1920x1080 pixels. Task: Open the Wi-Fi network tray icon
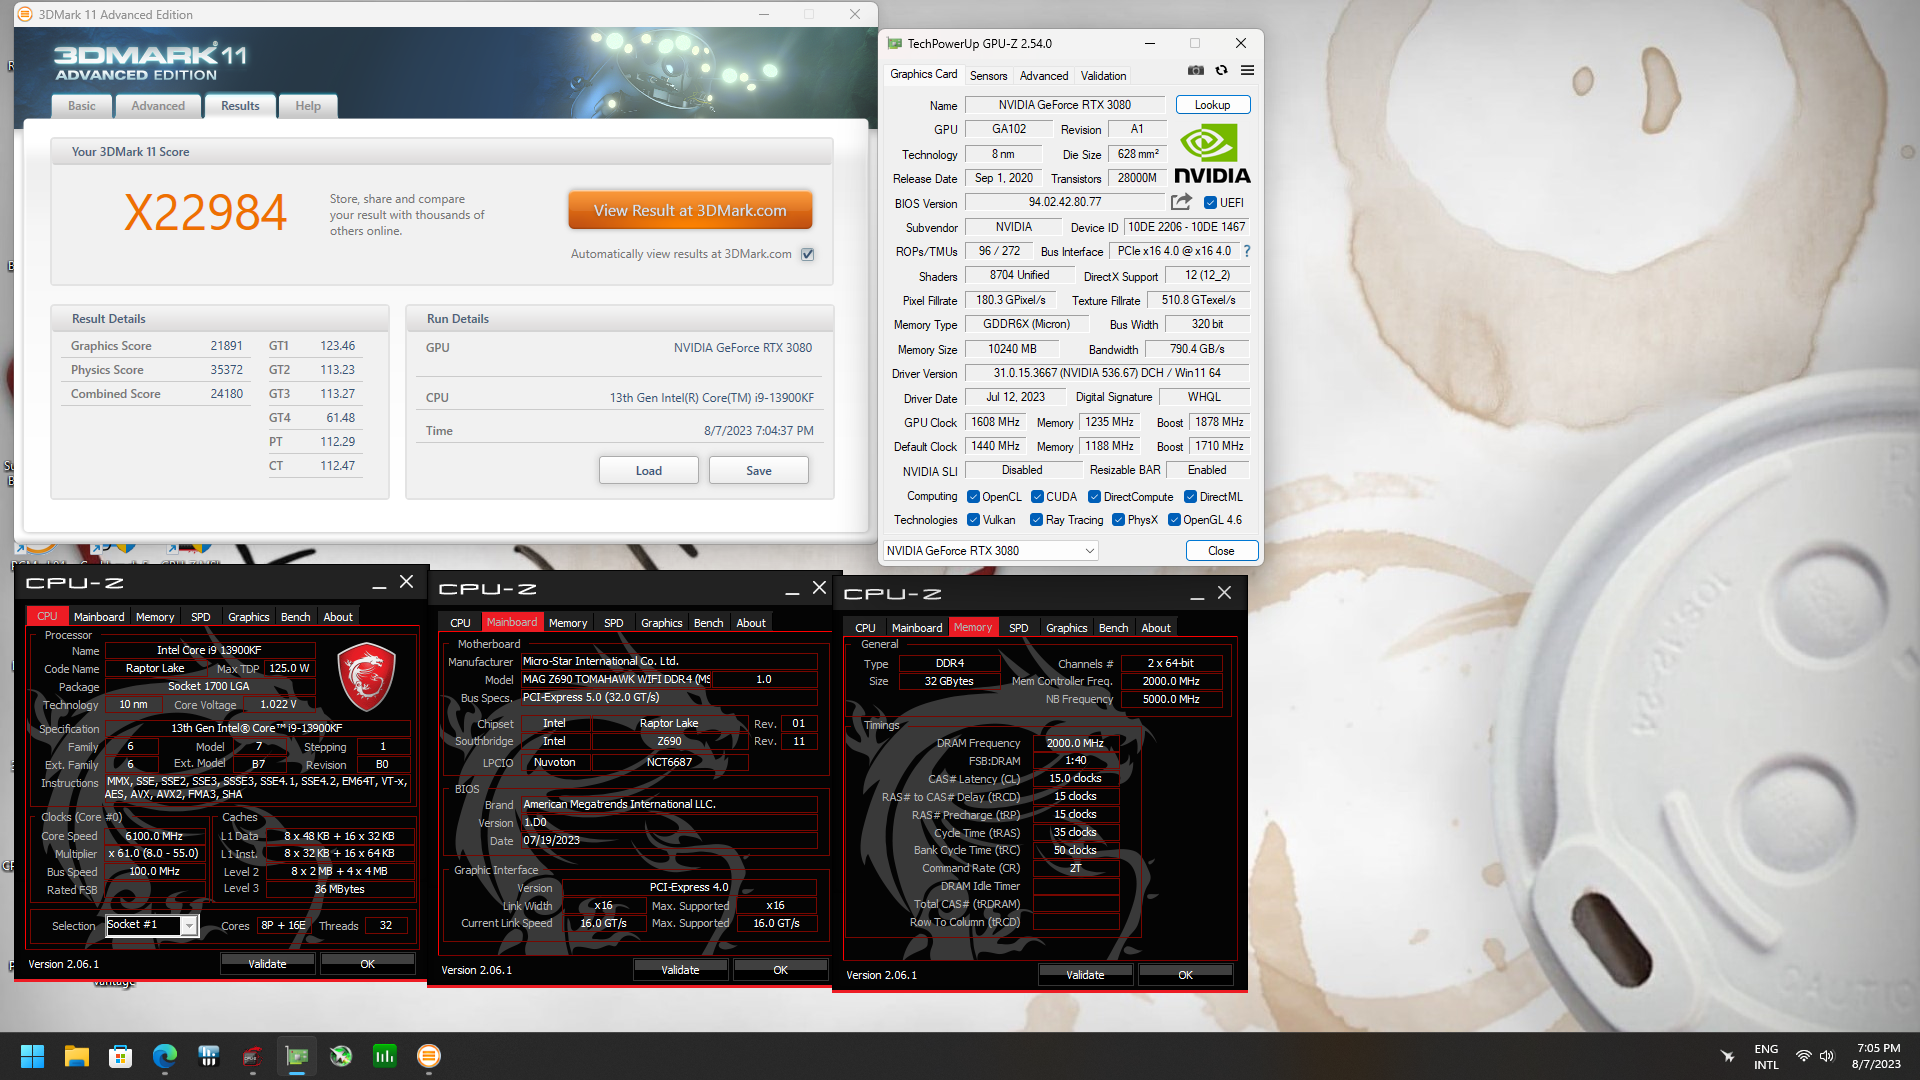click(1804, 1056)
